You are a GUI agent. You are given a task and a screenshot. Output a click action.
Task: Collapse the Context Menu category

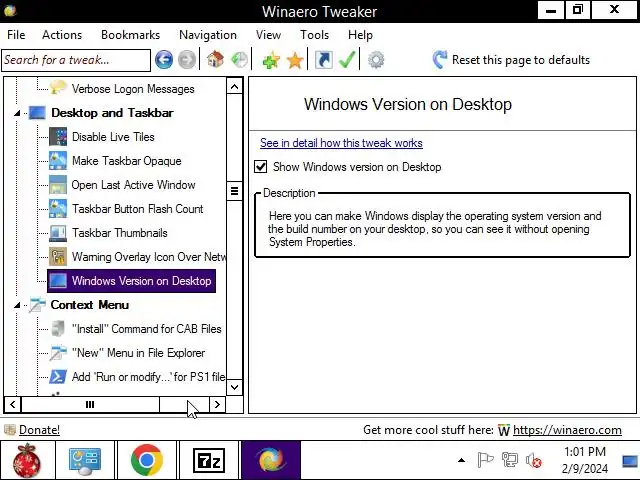click(17, 305)
